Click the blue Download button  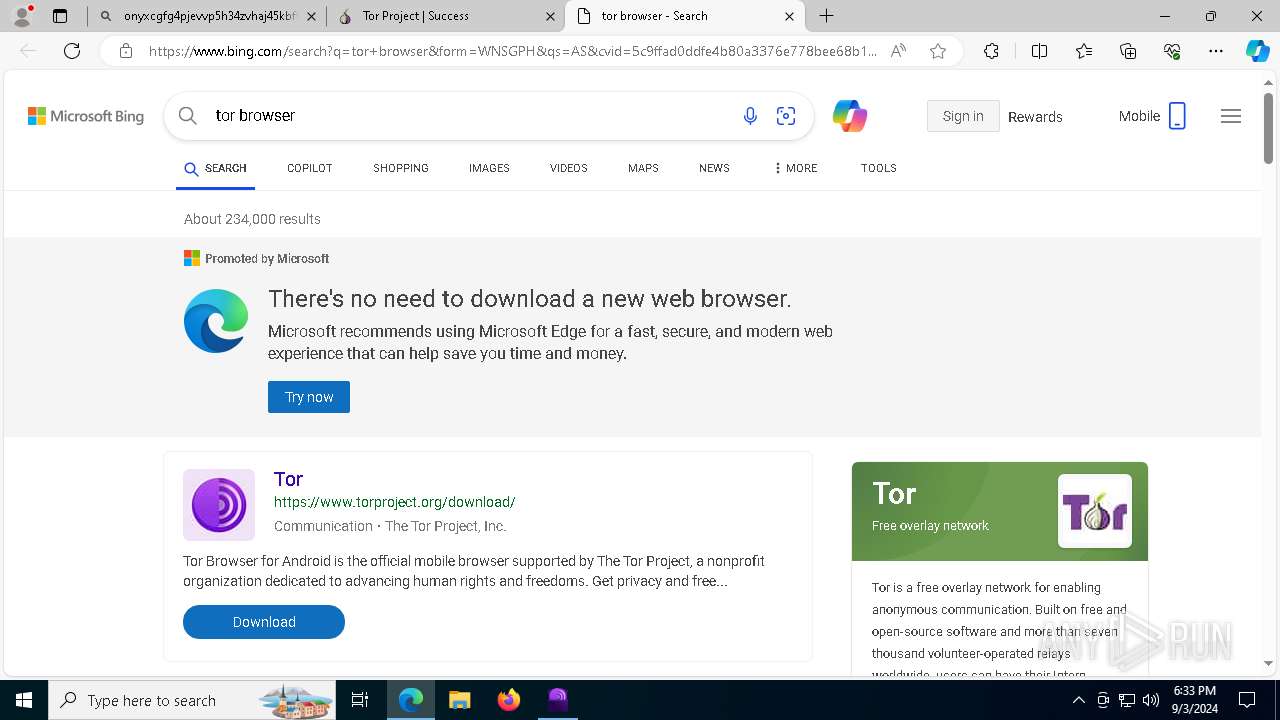click(x=264, y=622)
